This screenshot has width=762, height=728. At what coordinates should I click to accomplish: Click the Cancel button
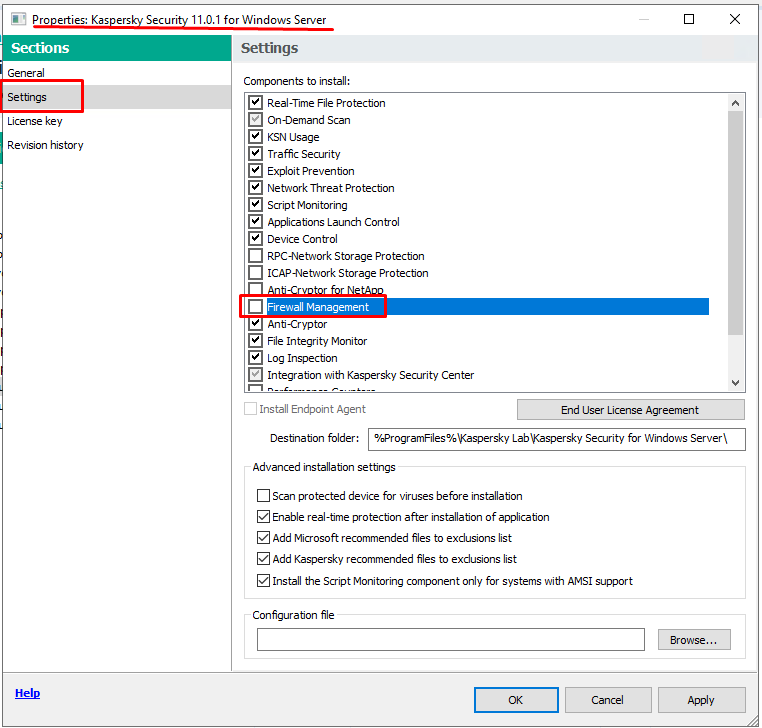607,700
